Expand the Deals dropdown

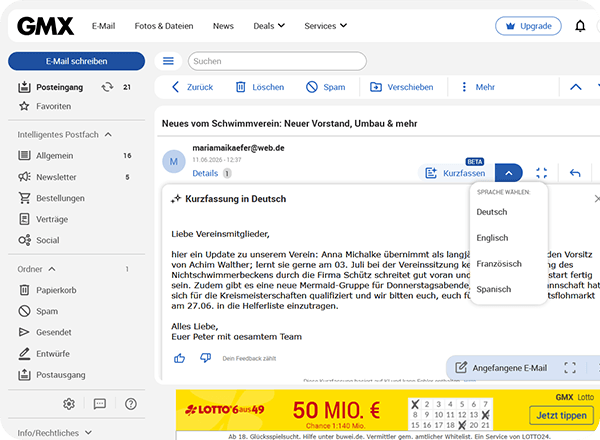tap(269, 26)
